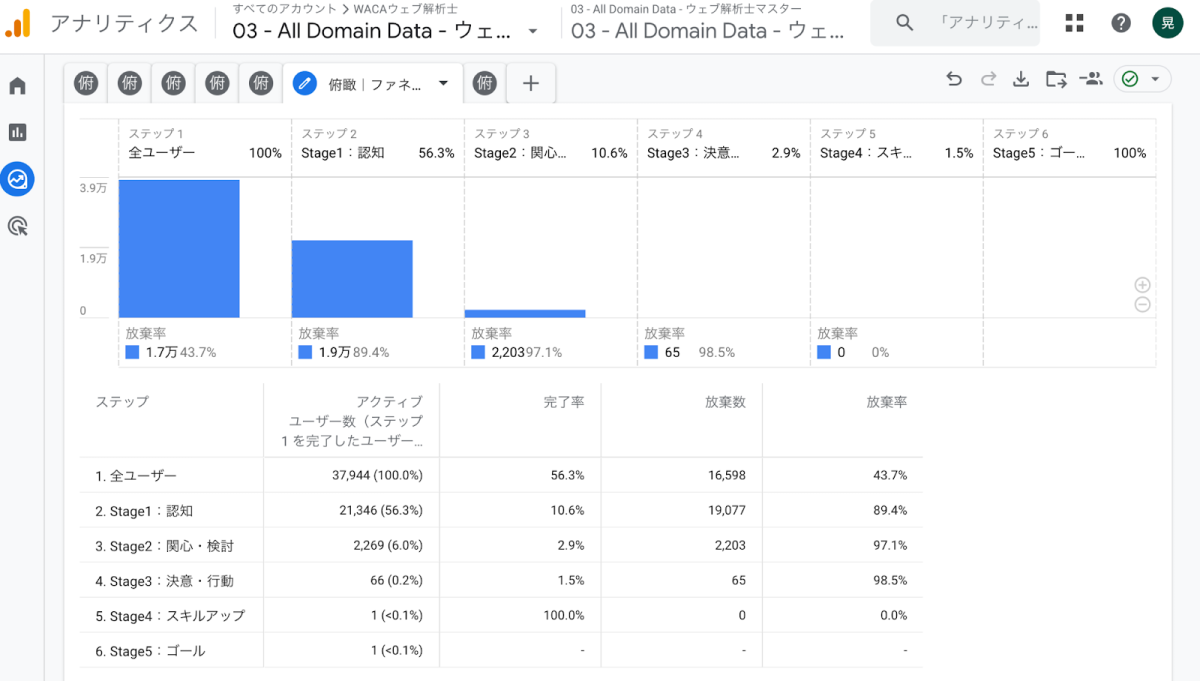Zoom out the funnel chart
The width and height of the screenshot is (1200, 681).
(1142, 305)
